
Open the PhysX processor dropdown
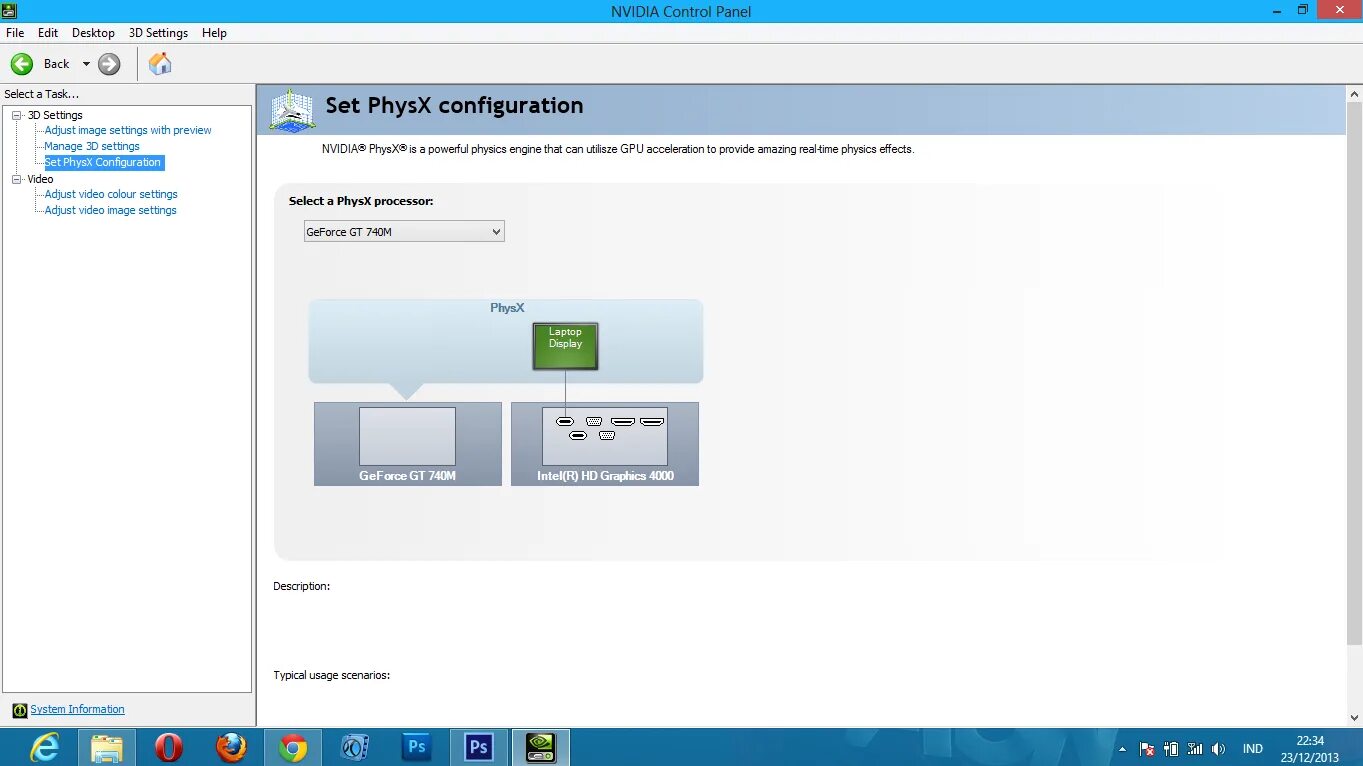coord(404,232)
